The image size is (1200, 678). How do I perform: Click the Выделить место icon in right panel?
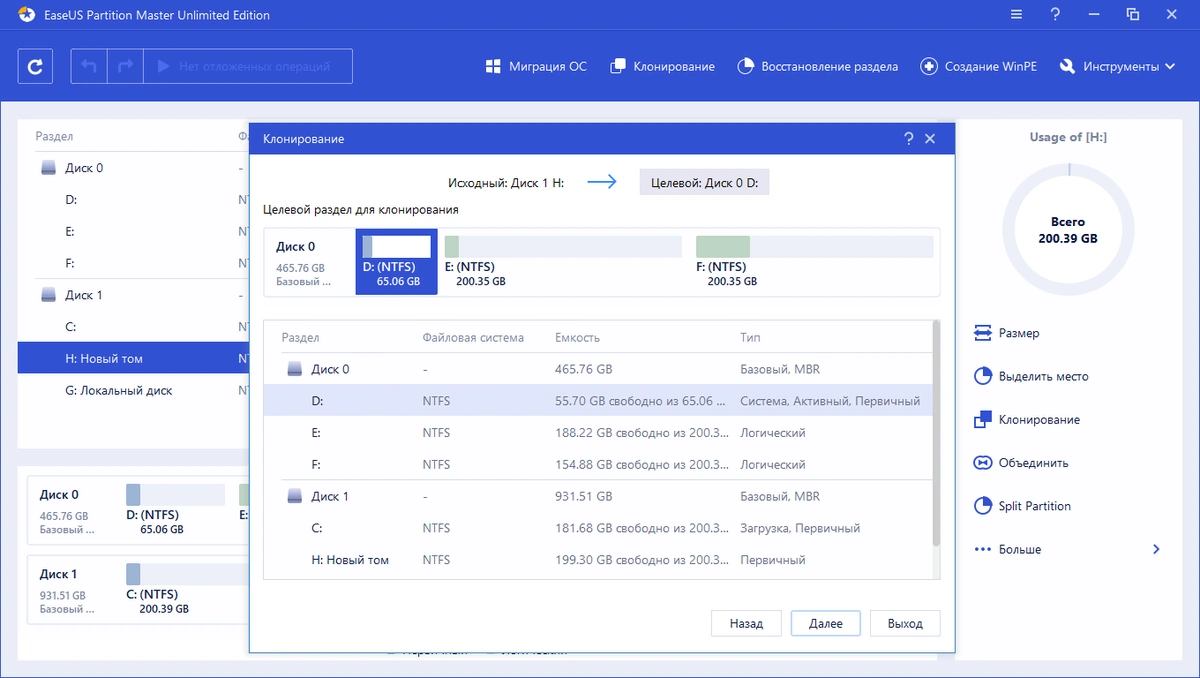[982, 376]
